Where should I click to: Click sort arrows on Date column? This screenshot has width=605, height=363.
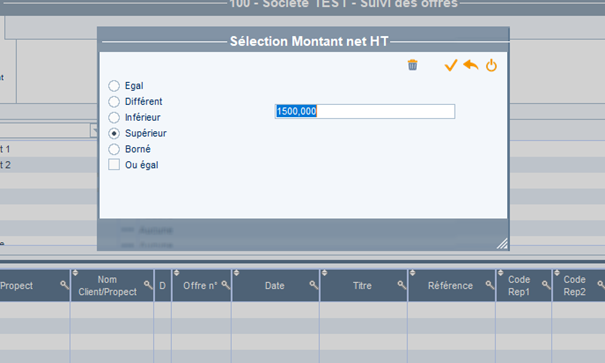click(237, 273)
